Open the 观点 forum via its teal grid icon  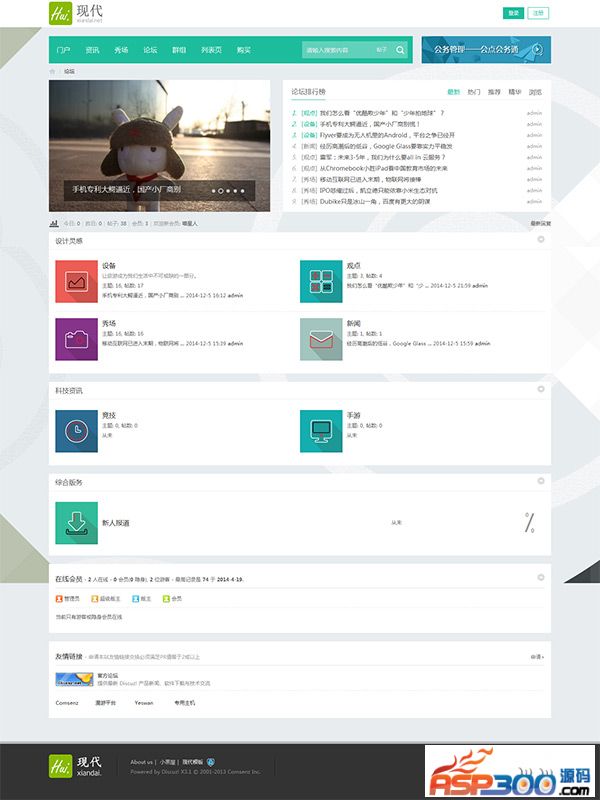point(321,281)
